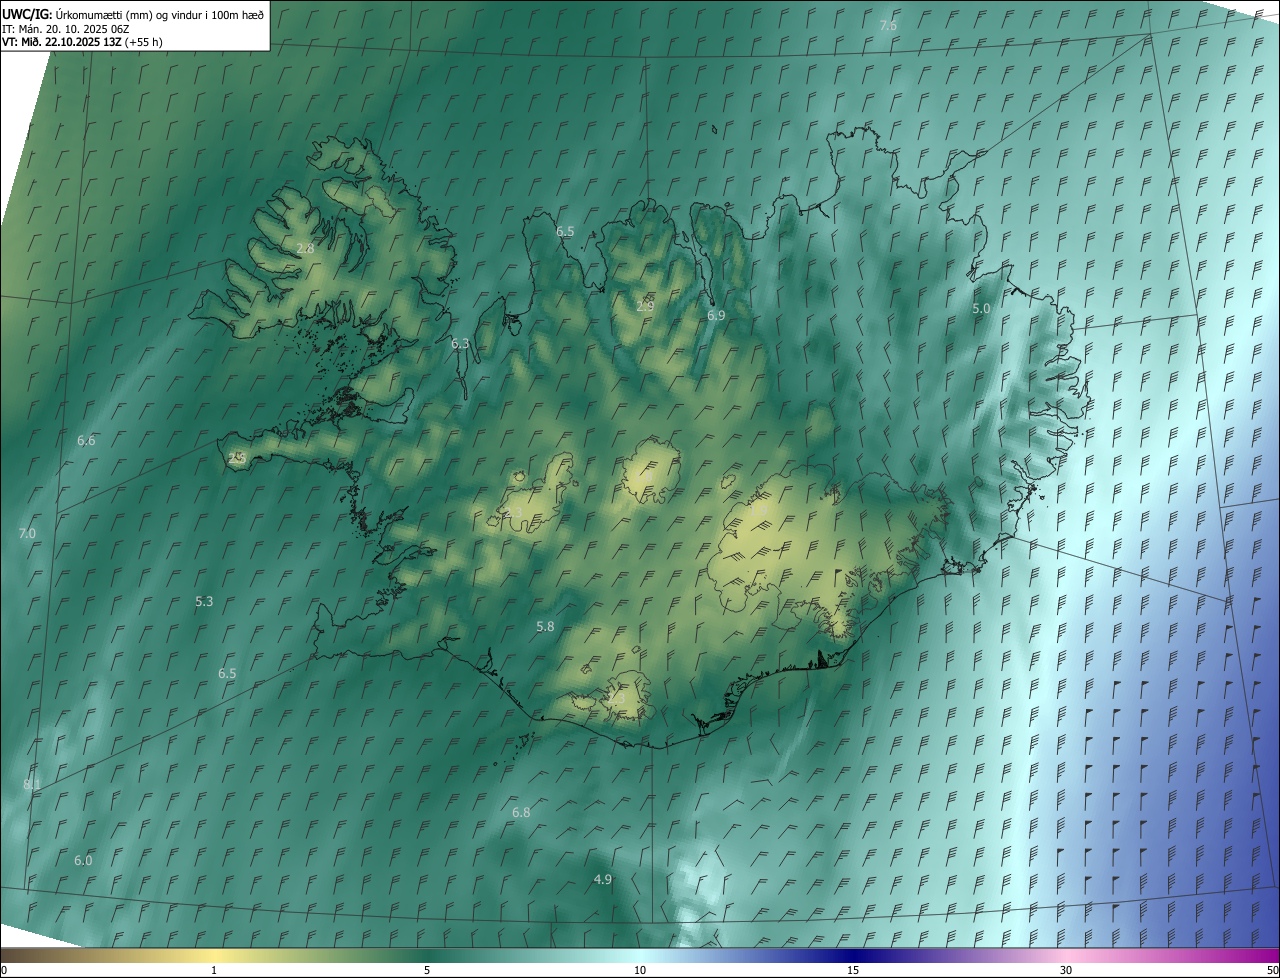Click the 6.5 value southwest of Reykjanes
1280x978 pixels.
227,674
